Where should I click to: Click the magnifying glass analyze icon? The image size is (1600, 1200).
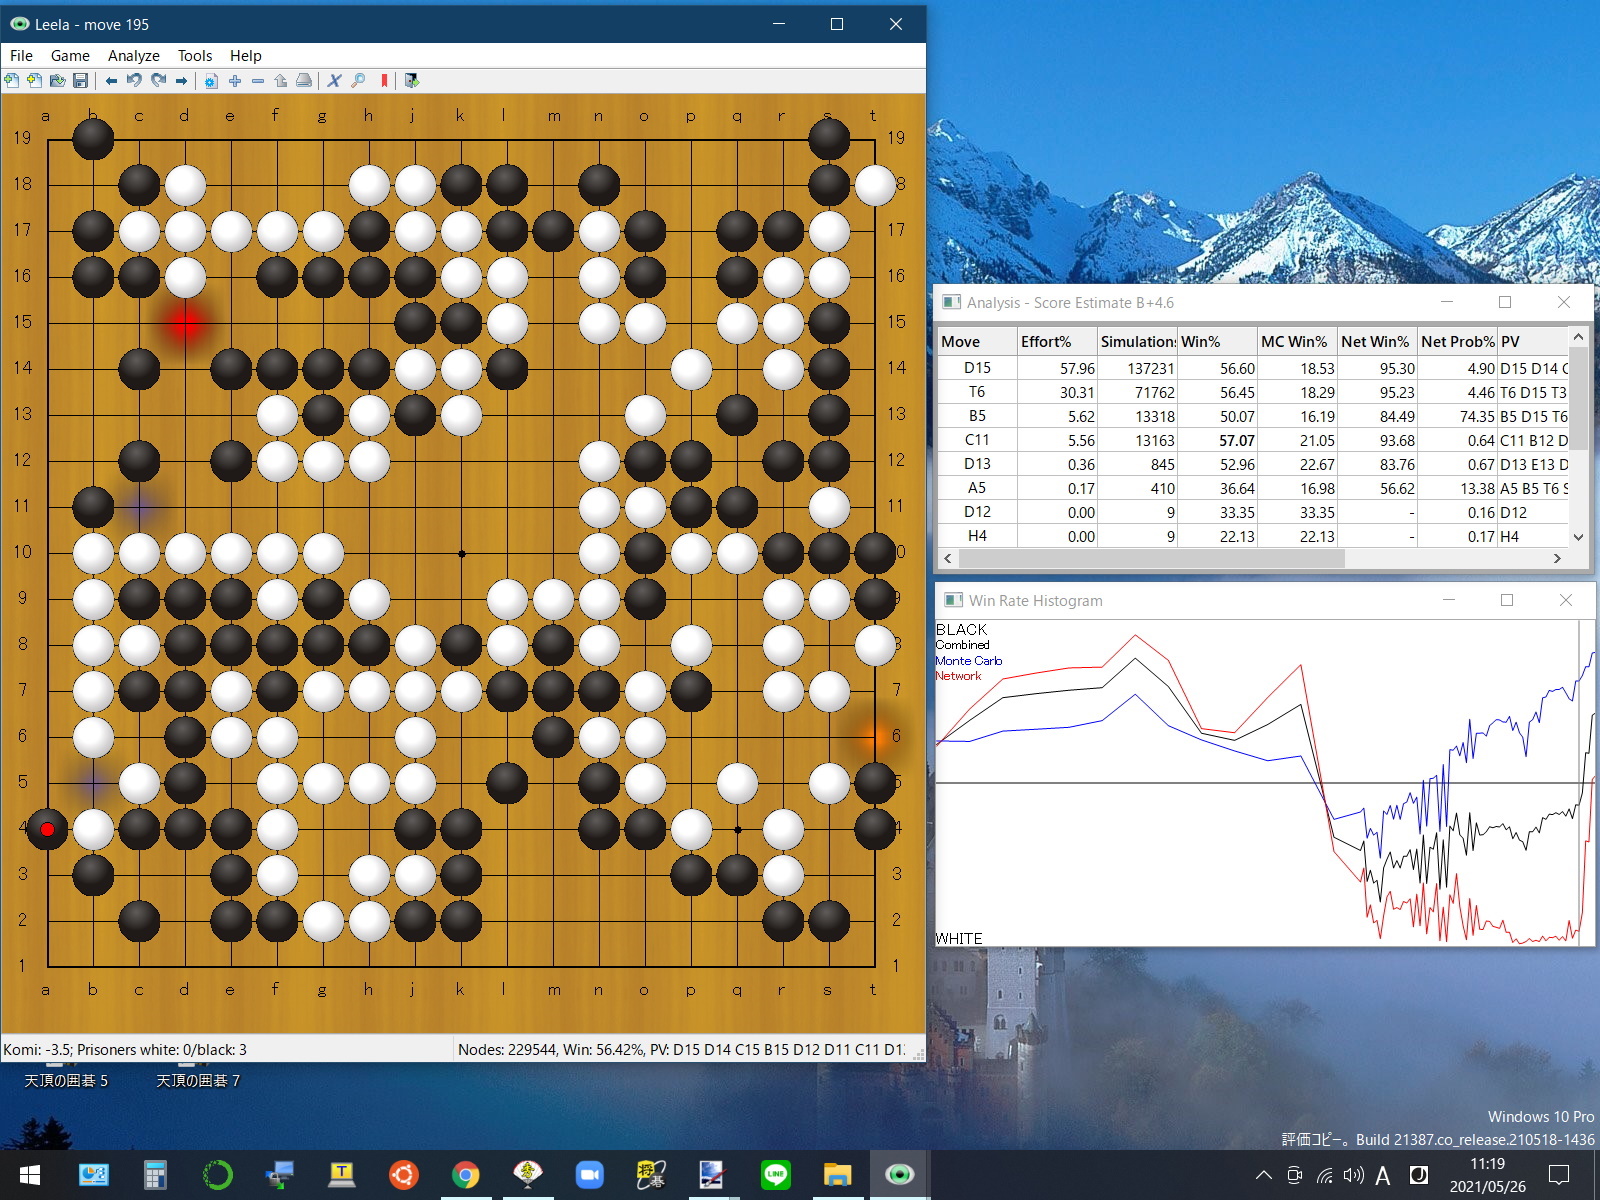point(358,81)
